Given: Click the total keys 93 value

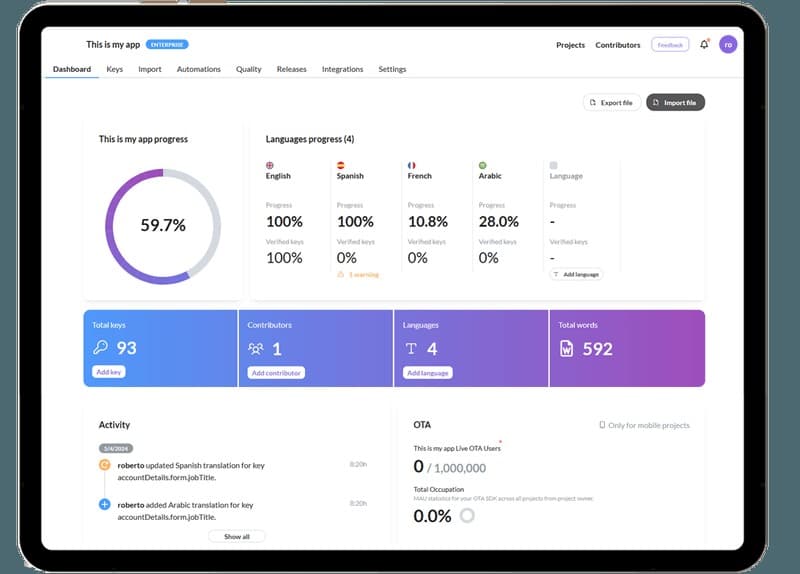Looking at the screenshot, I should [x=127, y=348].
